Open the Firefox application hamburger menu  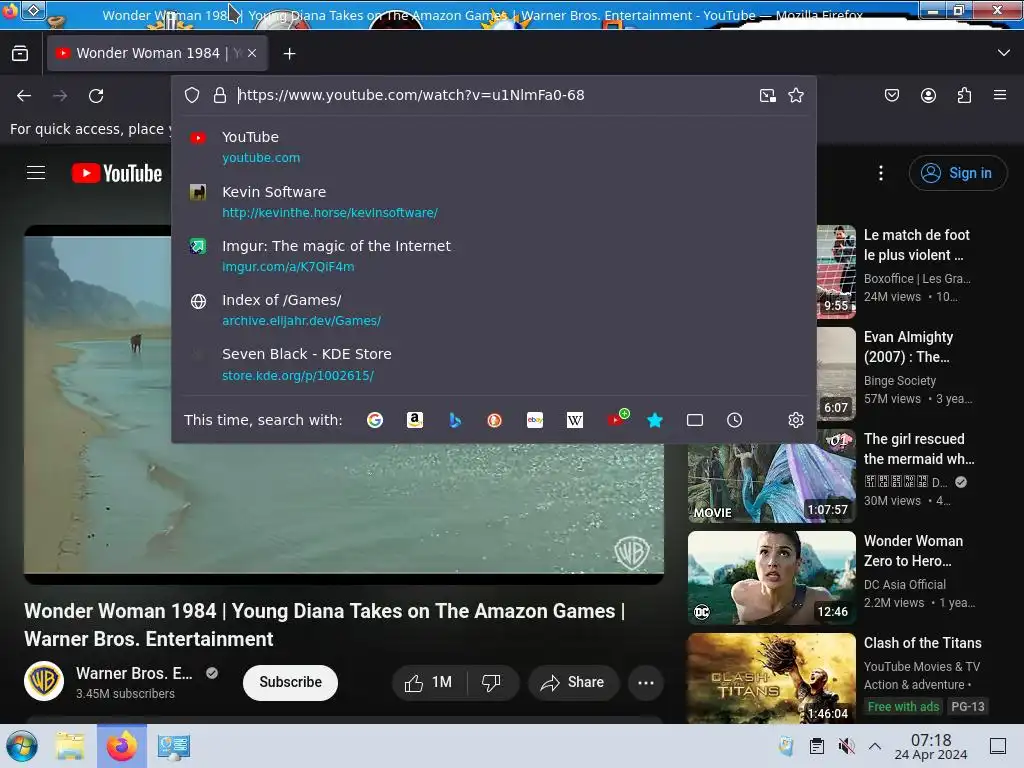[x=1000, y=95]
